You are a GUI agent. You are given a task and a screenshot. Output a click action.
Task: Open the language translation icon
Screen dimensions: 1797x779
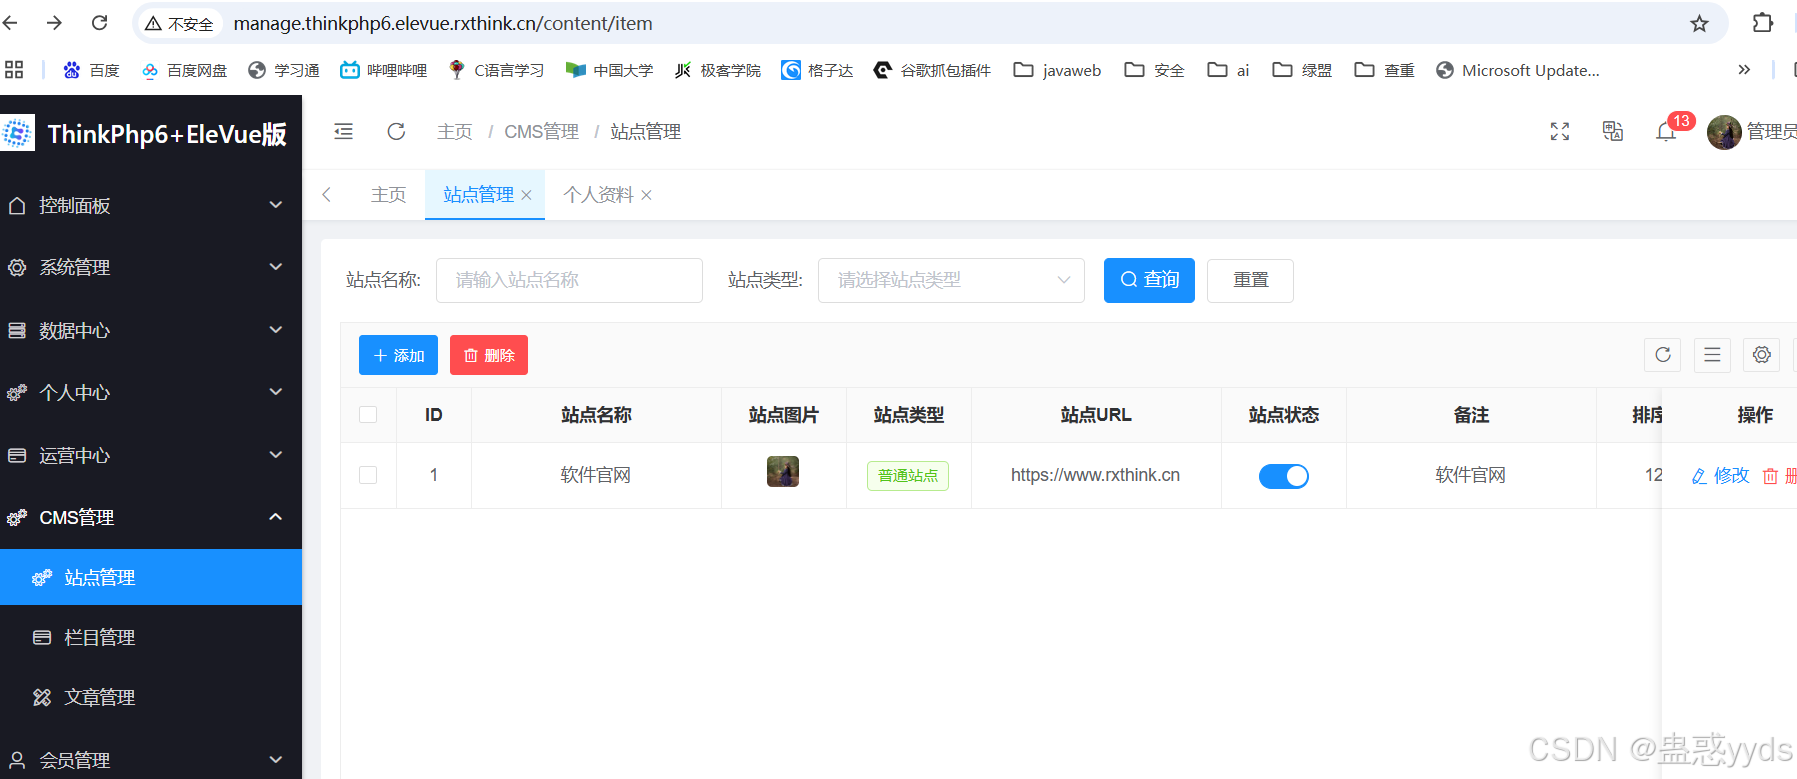point(1612,131)
